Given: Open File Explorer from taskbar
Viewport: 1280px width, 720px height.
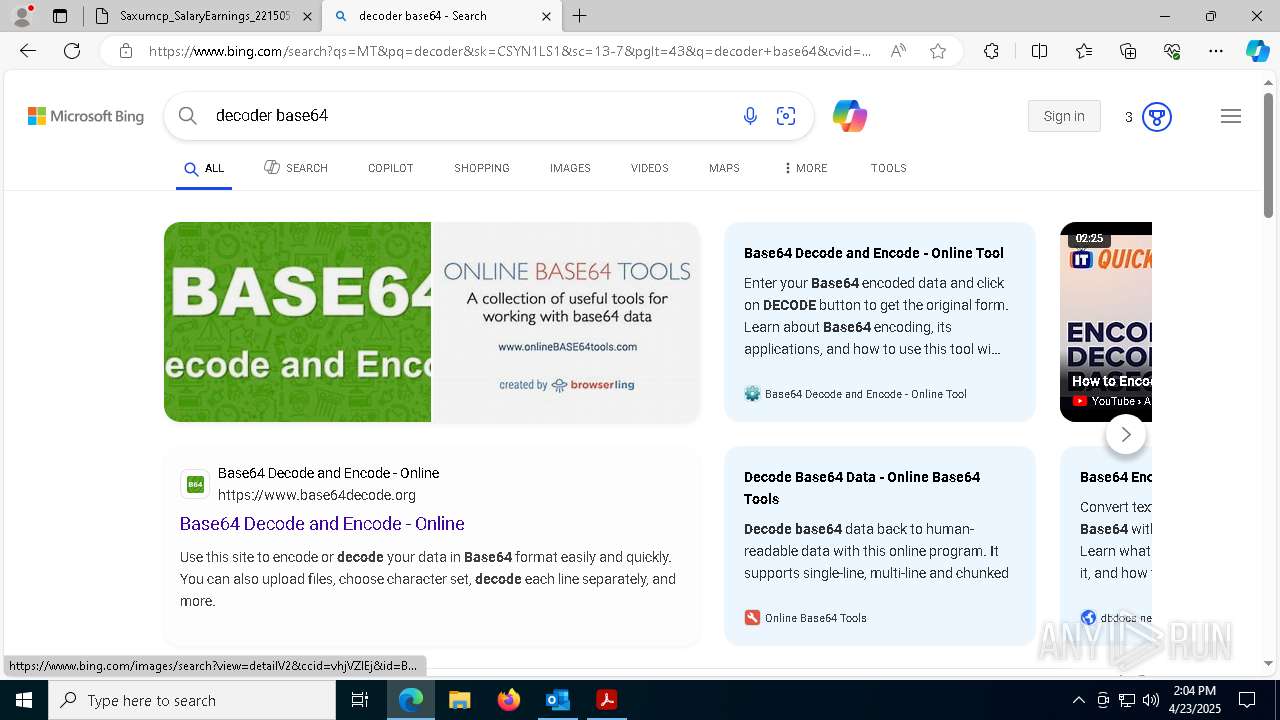Looking at the screenshot, I should pyautogui.click(x=459, y=700).
